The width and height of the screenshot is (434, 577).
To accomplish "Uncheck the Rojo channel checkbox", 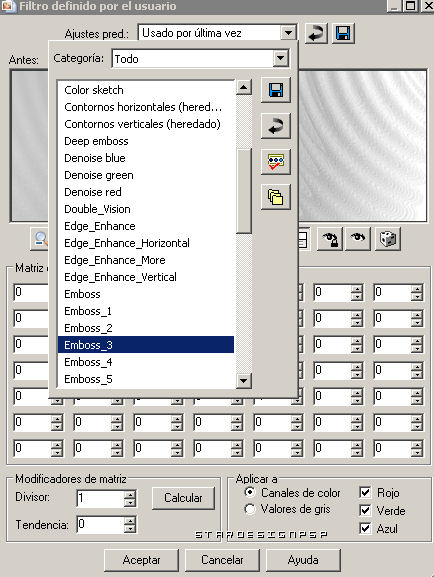I will pyautogui.click(x=365, y=492).
